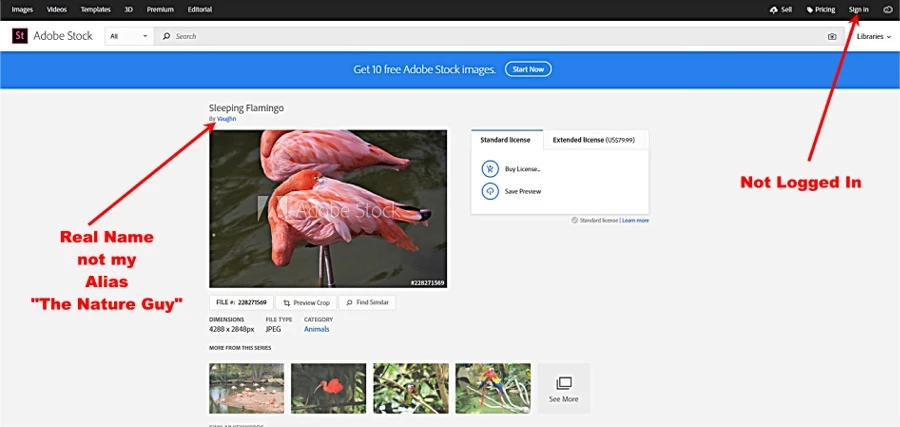Click the FILE # 228271569 button
This screenshot has height=427, width=900.
coord(241,302)
